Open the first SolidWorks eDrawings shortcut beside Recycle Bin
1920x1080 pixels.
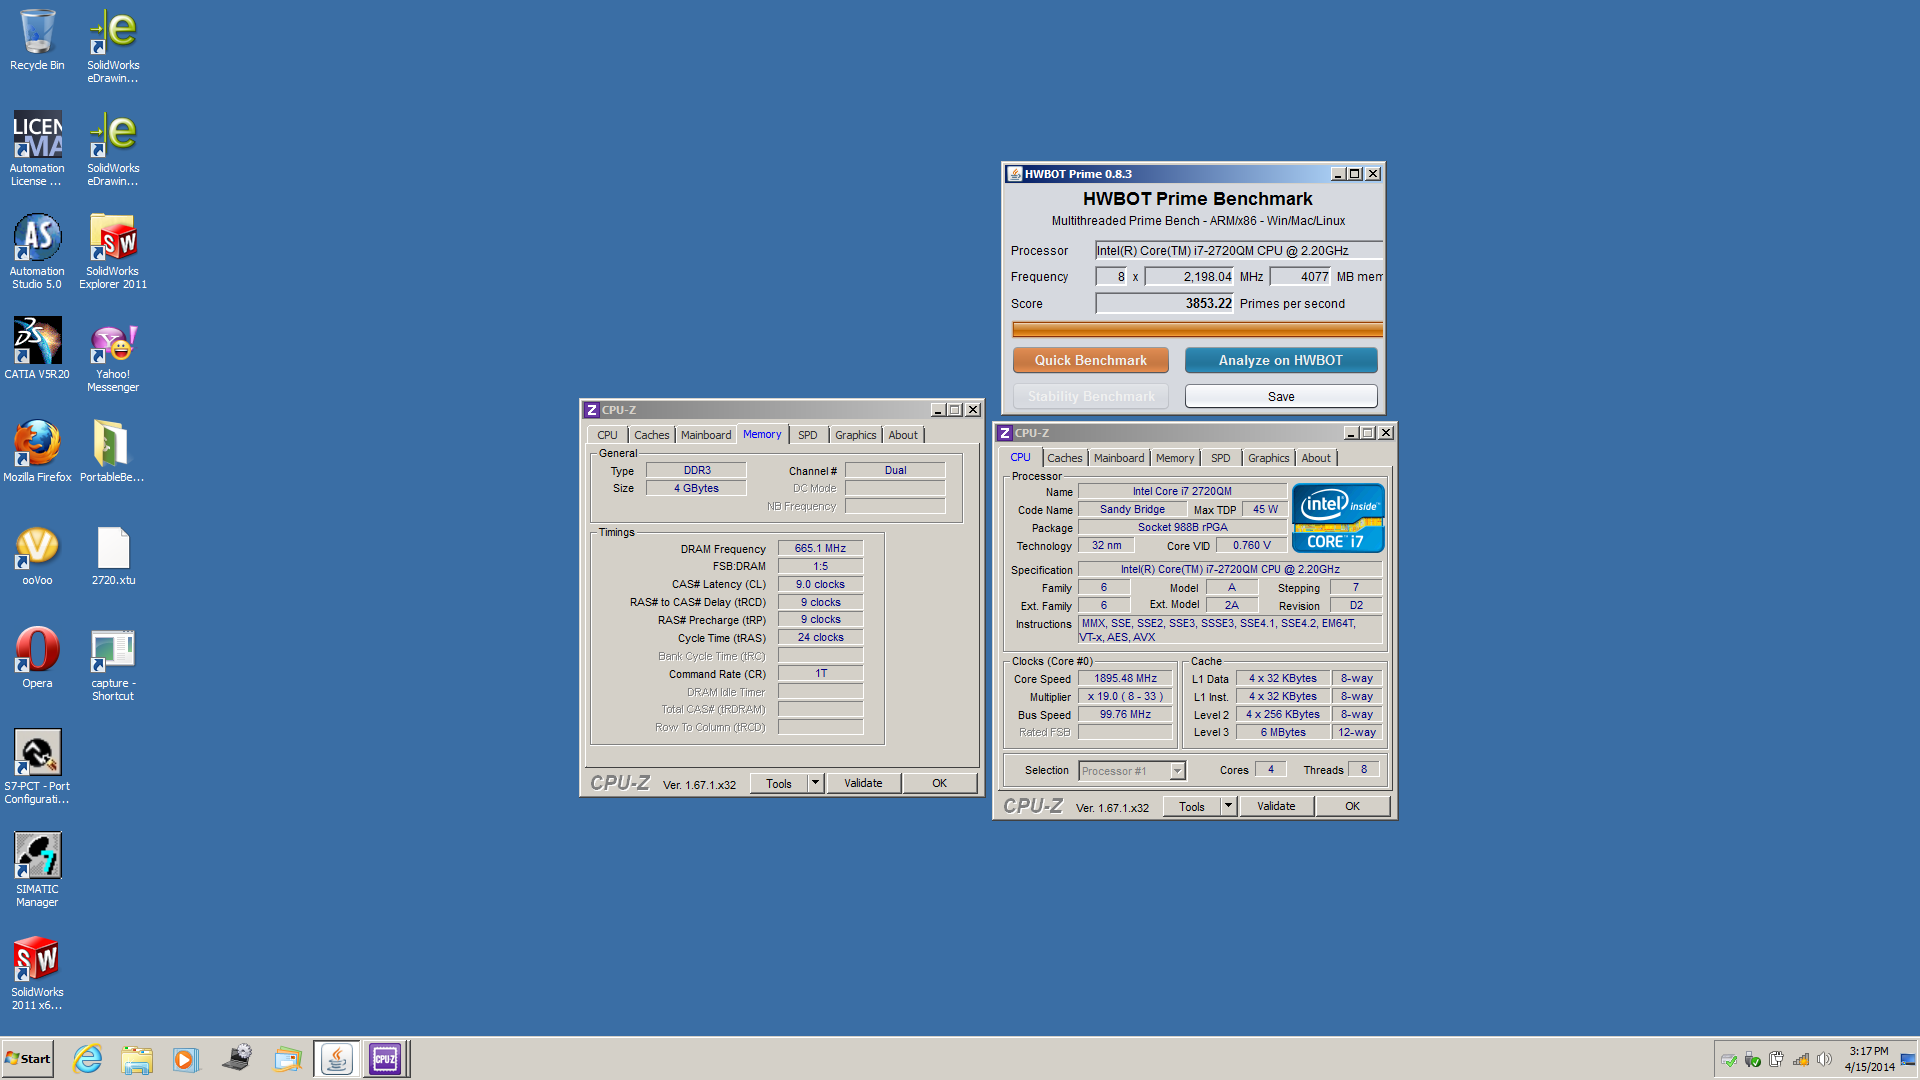[113, 46]
